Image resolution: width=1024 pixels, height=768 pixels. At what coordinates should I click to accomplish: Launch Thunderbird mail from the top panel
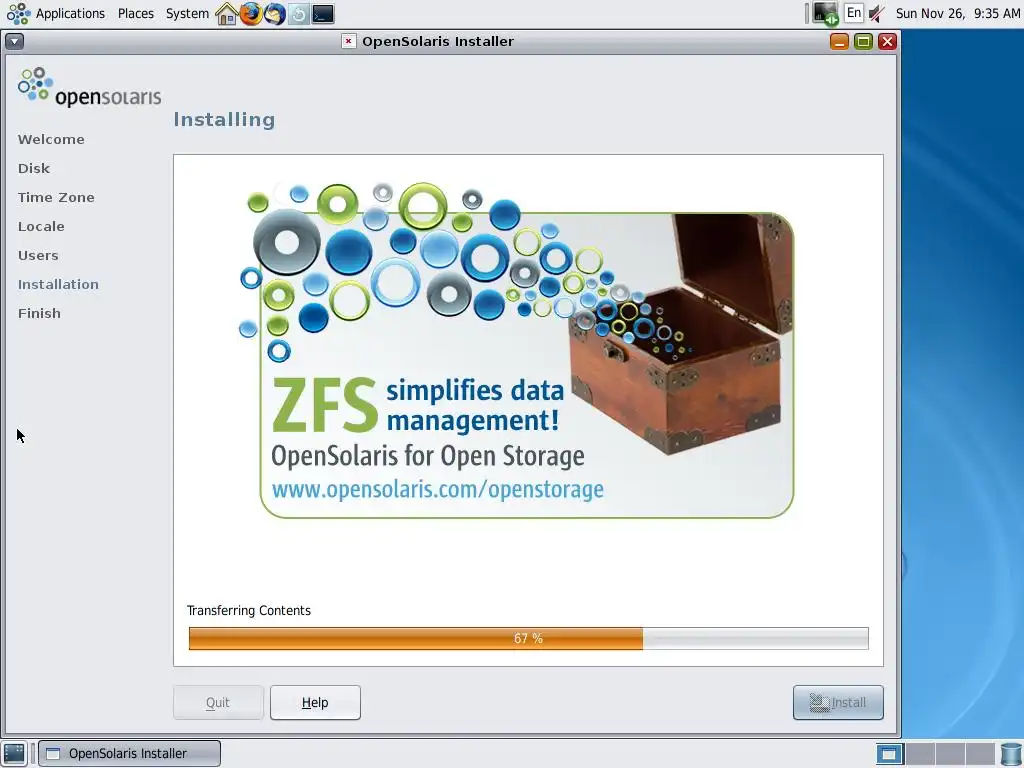pyautogui.click(x=275, y=14)
